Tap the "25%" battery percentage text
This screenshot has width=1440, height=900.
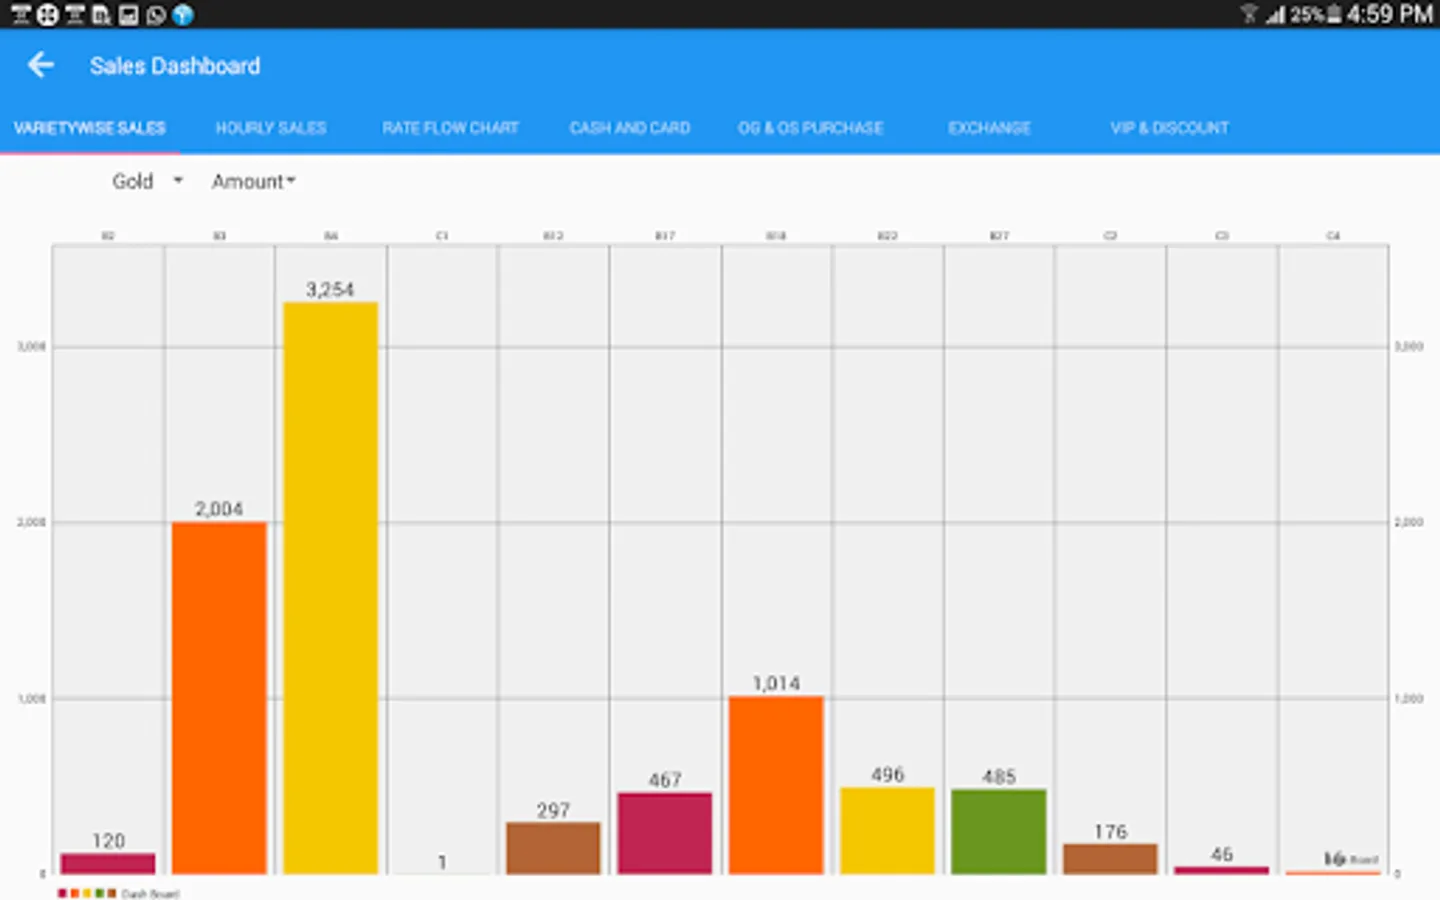click(x=1307, y=14)
